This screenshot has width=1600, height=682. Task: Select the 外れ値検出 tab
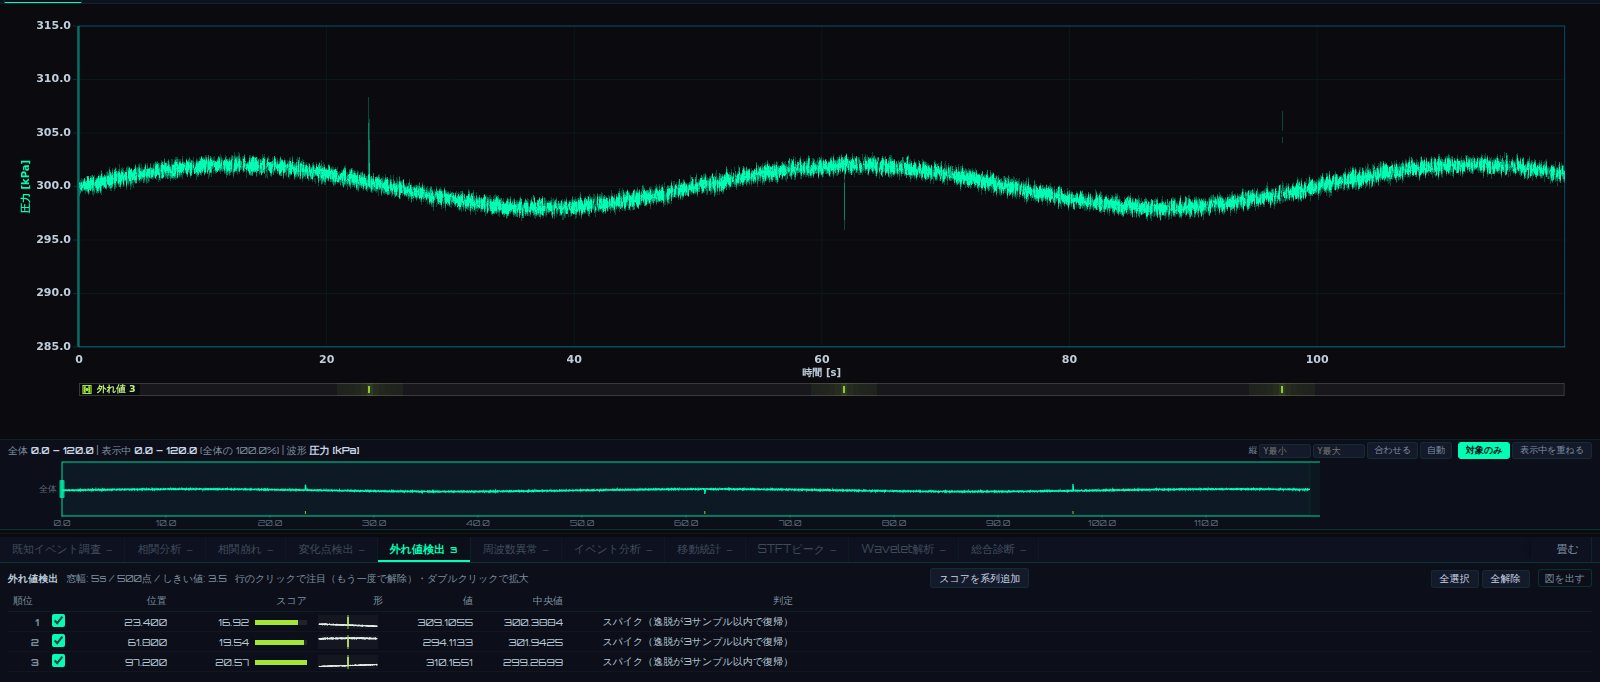pyautogui.click(x=423, y=549)
